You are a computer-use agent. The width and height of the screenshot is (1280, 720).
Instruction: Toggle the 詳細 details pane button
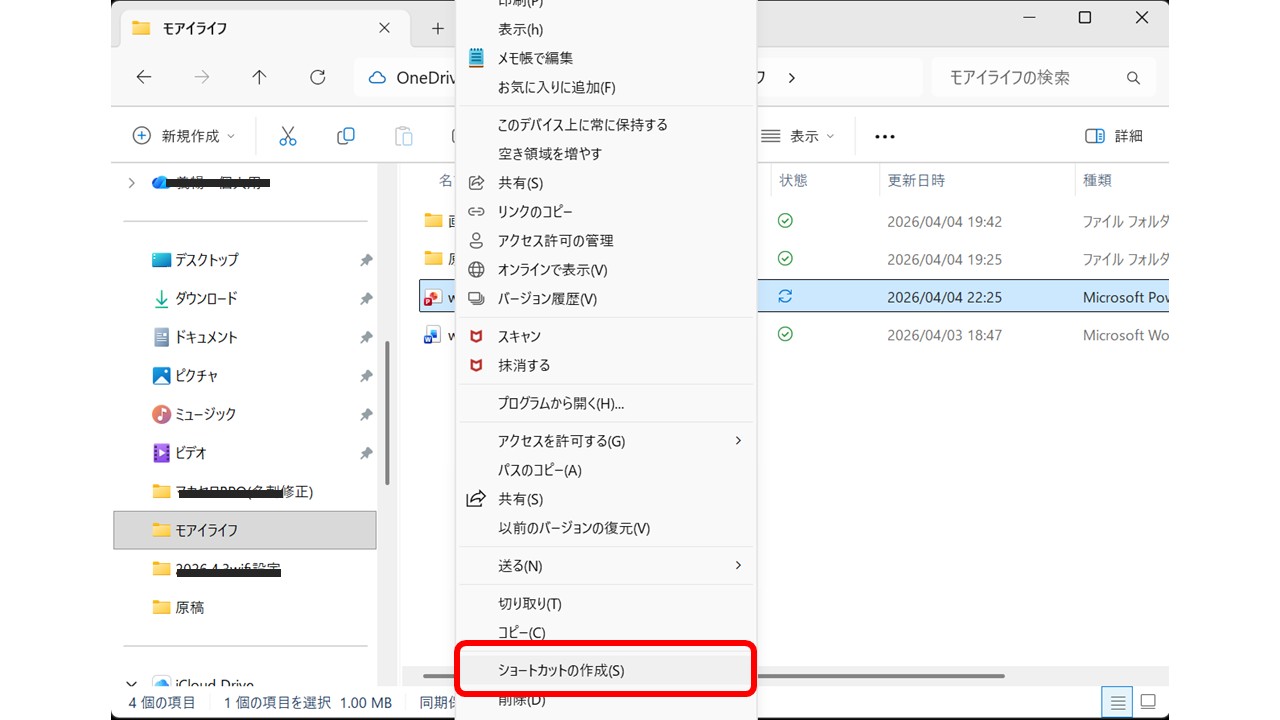(1114, 136)
